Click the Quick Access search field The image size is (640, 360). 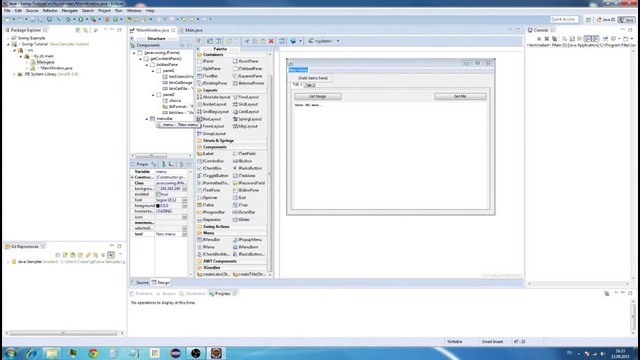click(x=564, y=19)
